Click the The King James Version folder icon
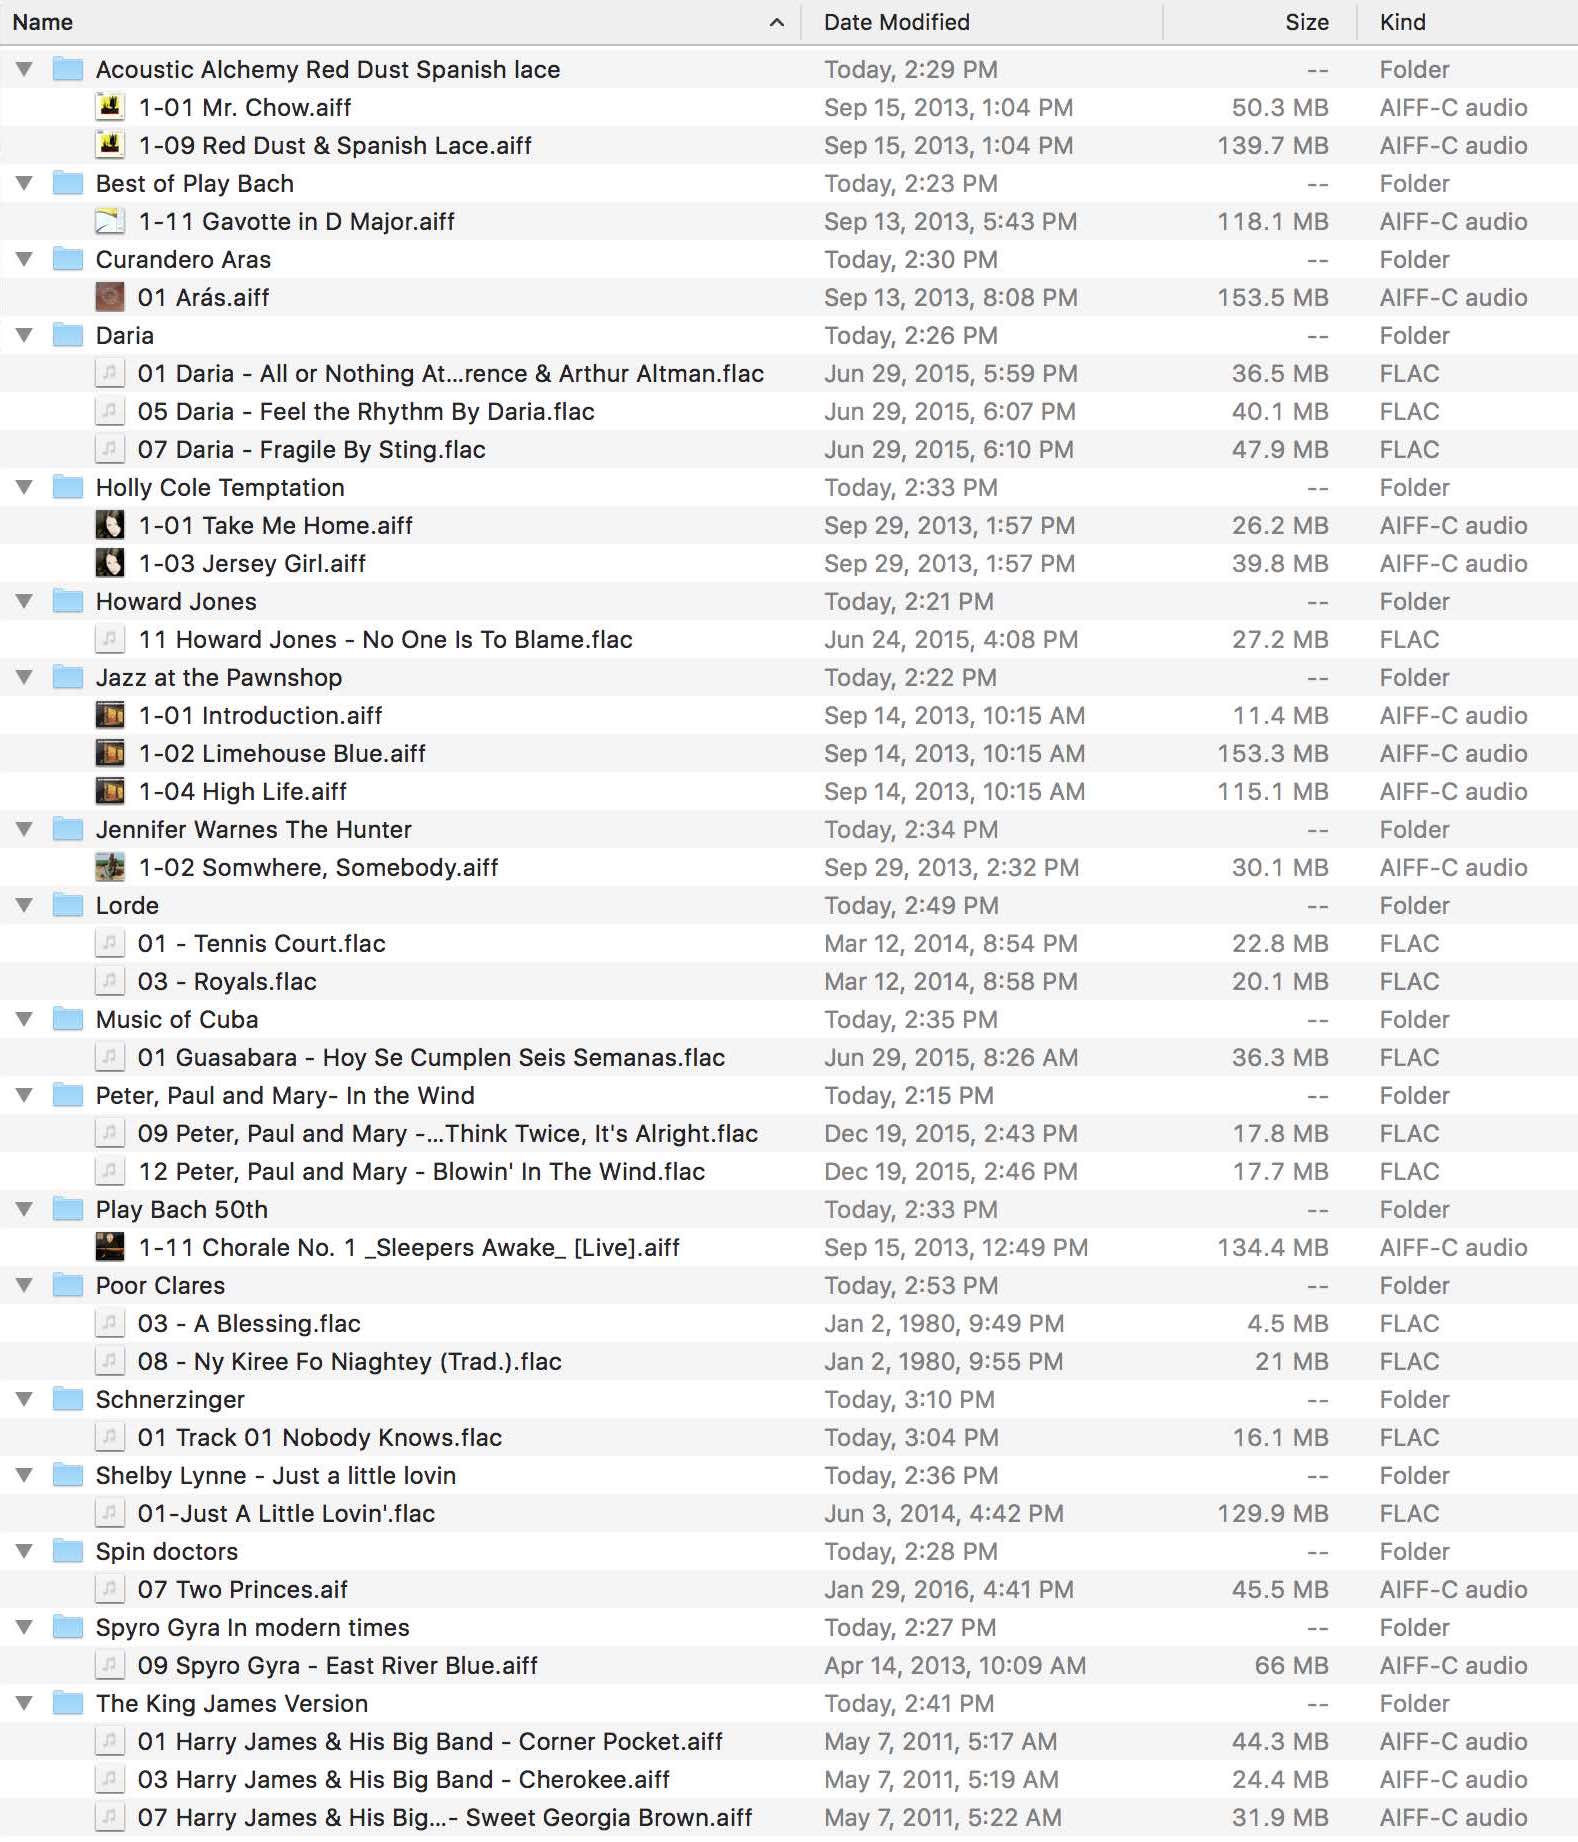The width and height of the screenshot is (1578, 1842). 68,1703
